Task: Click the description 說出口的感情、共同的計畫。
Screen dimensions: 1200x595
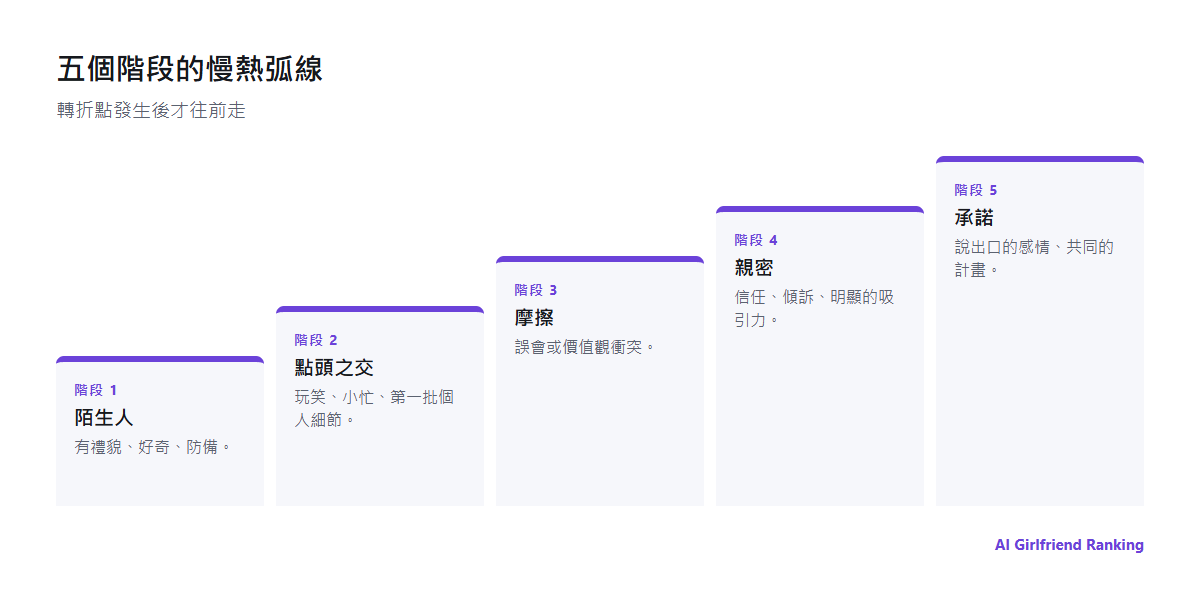Action: [1035, 258]
